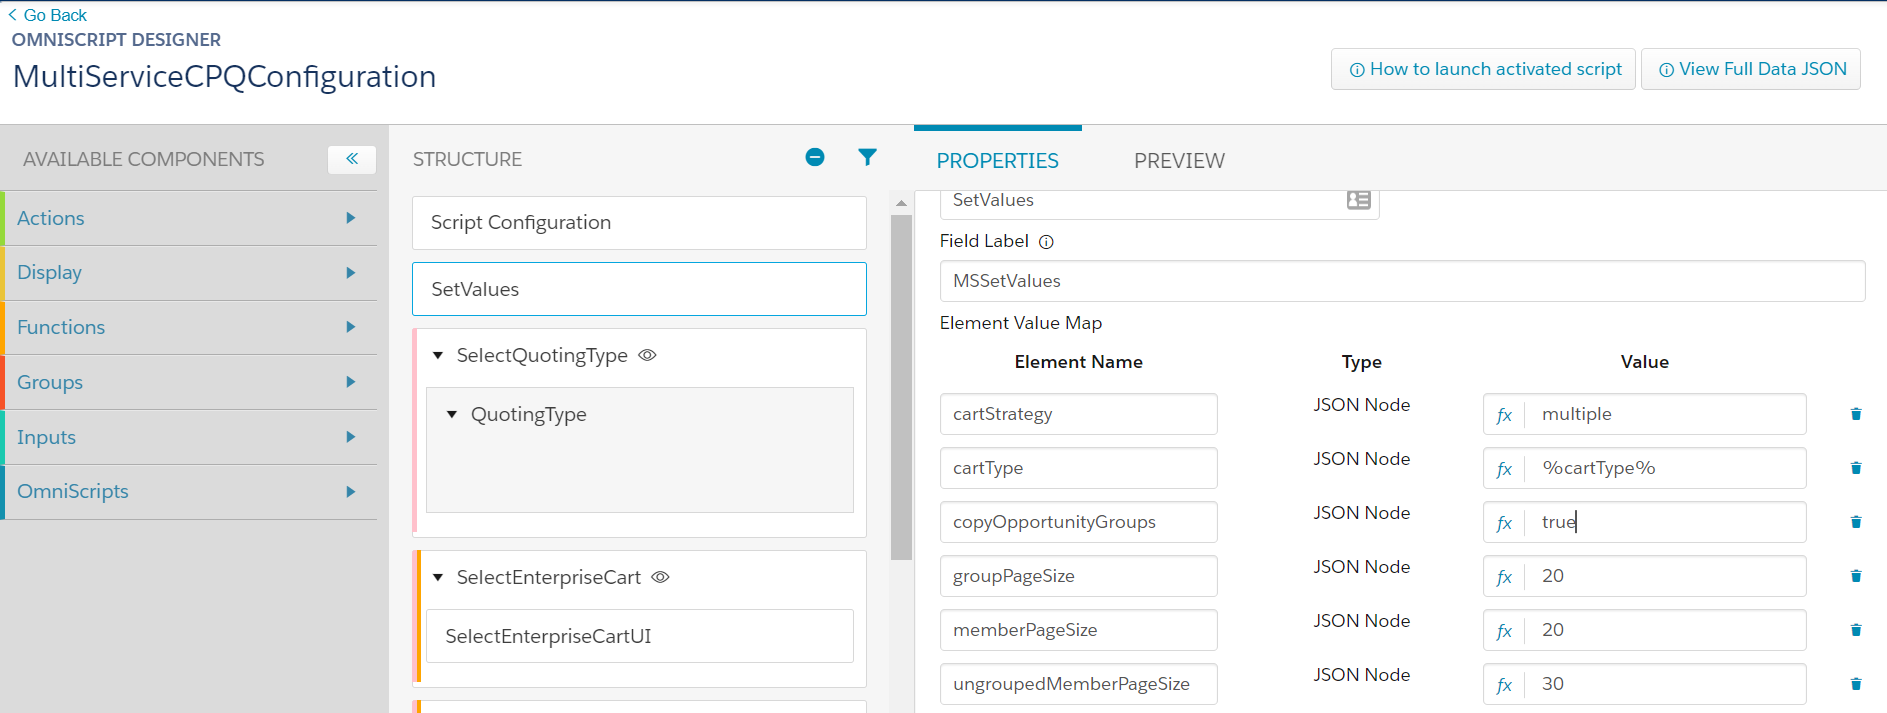Image resolution: width=1887 pixels, height=713 pixels.
Task: Click the cartType element name field
Action: [x=1078, y=468]
